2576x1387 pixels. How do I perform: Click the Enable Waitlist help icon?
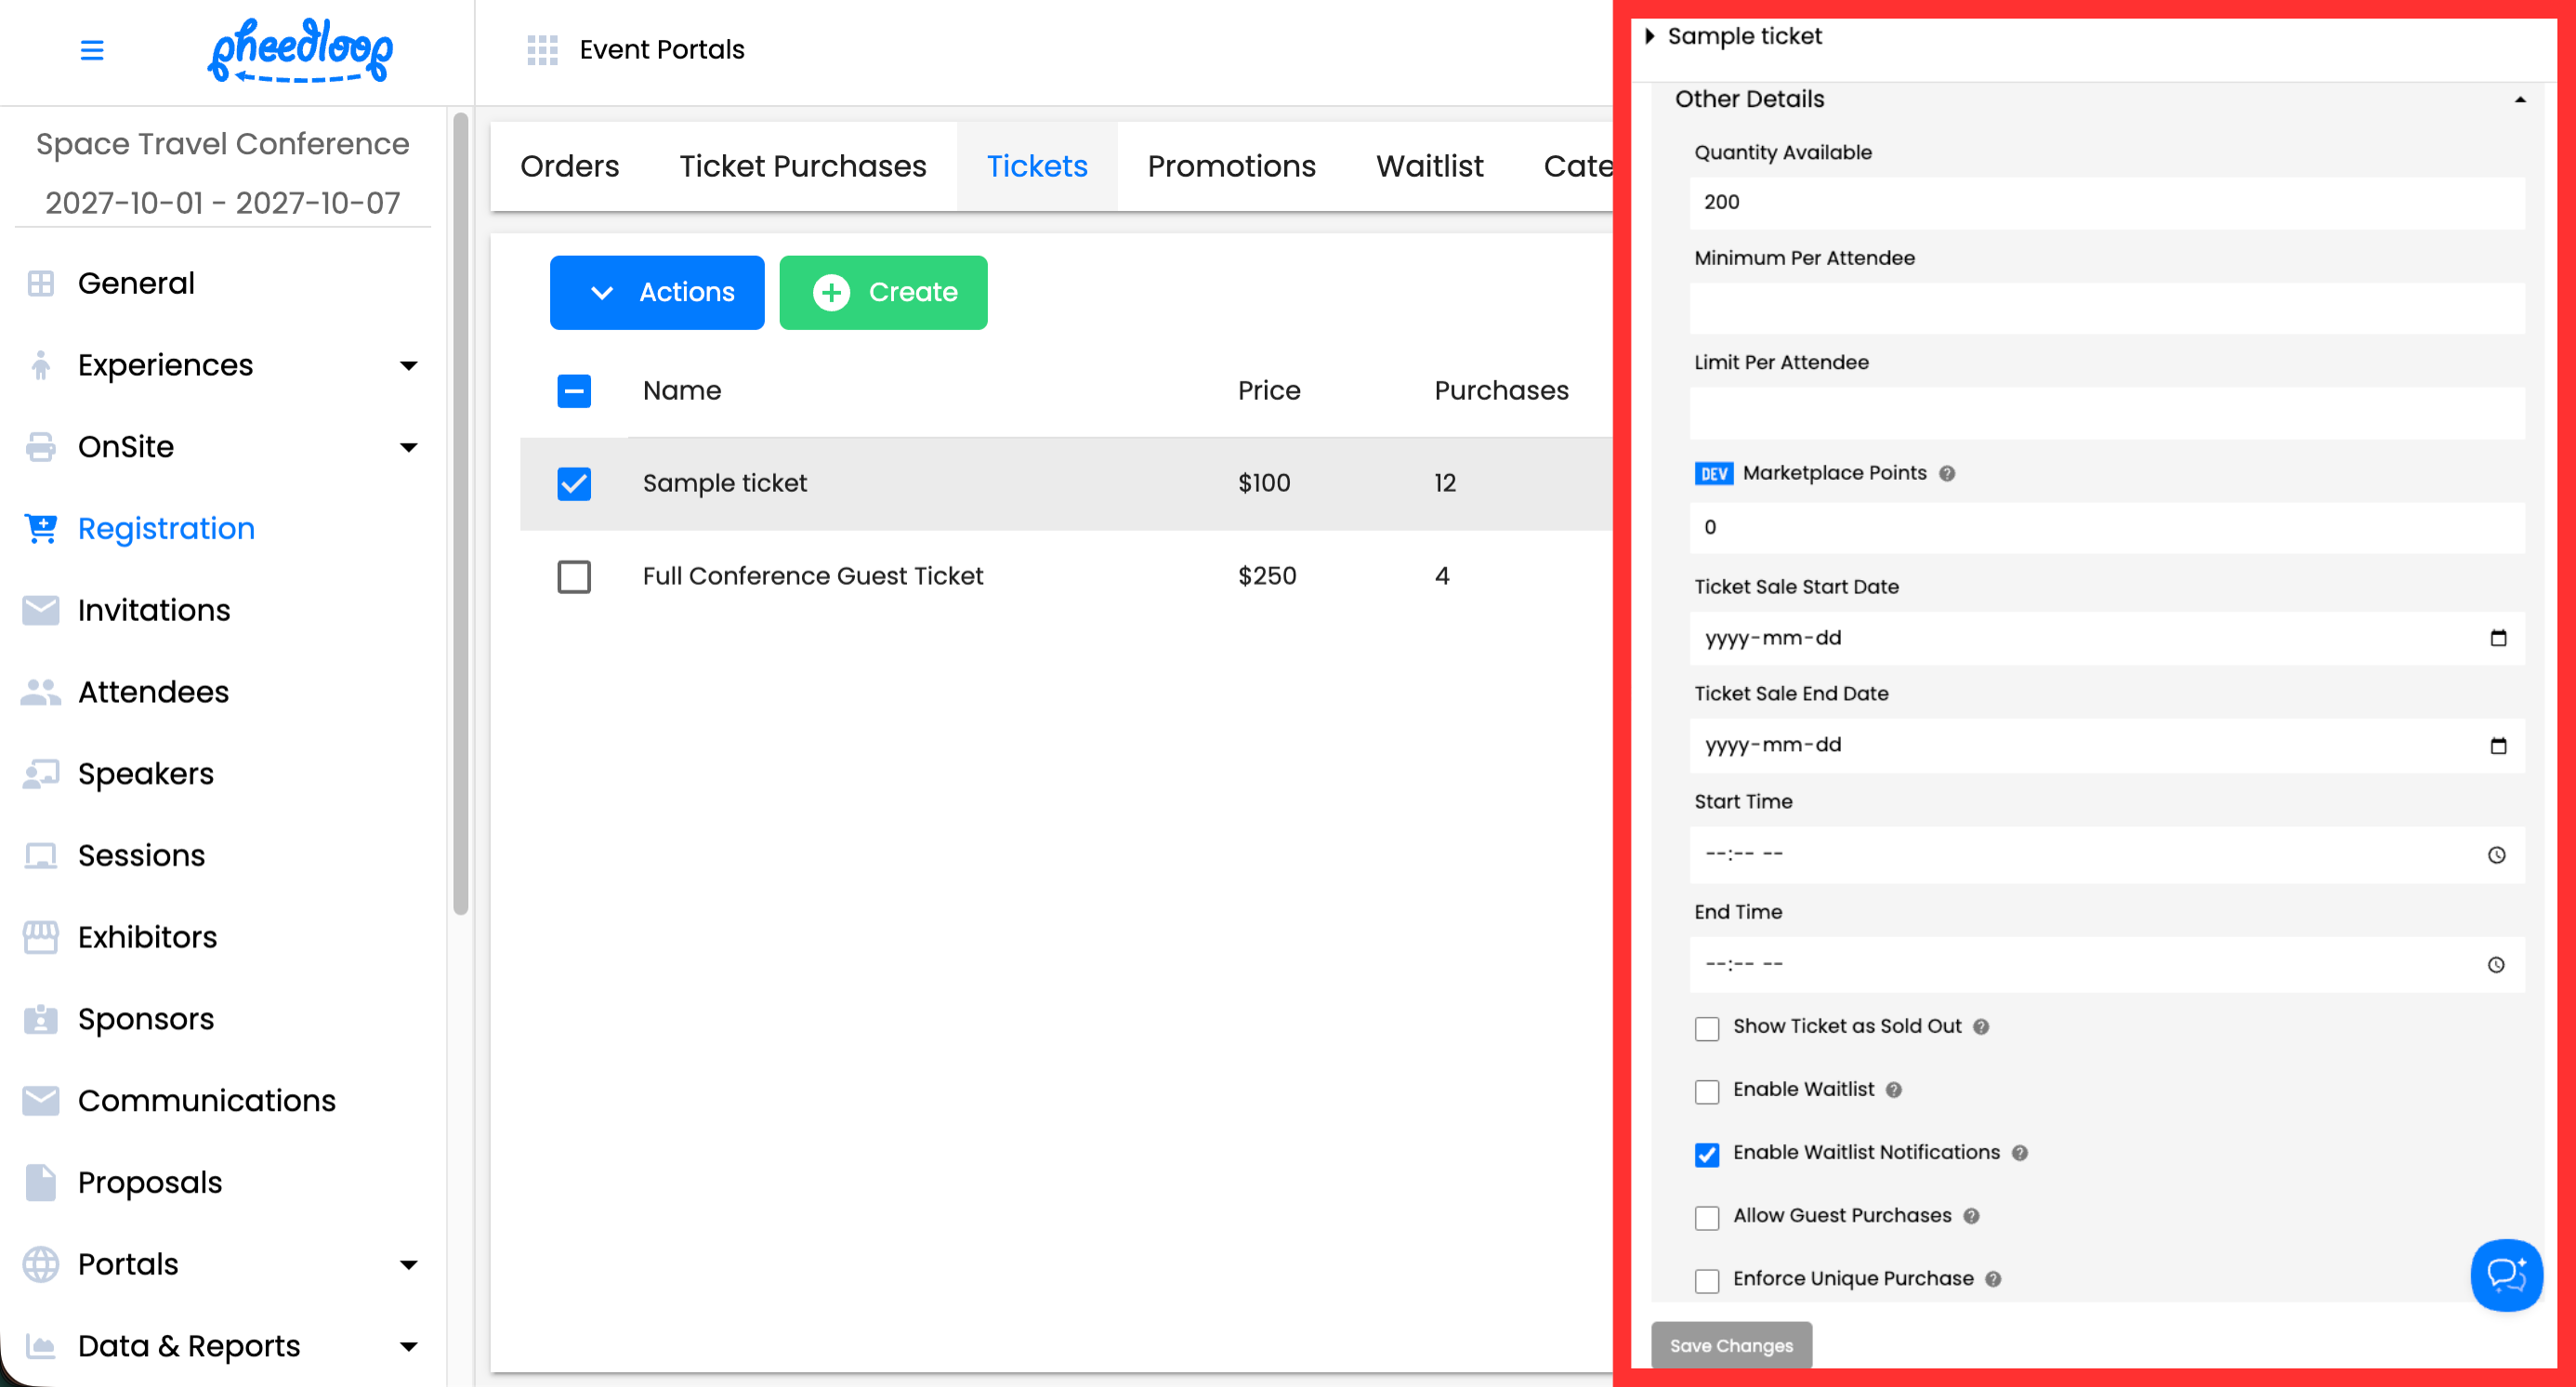click(x=1893, y=1090)
